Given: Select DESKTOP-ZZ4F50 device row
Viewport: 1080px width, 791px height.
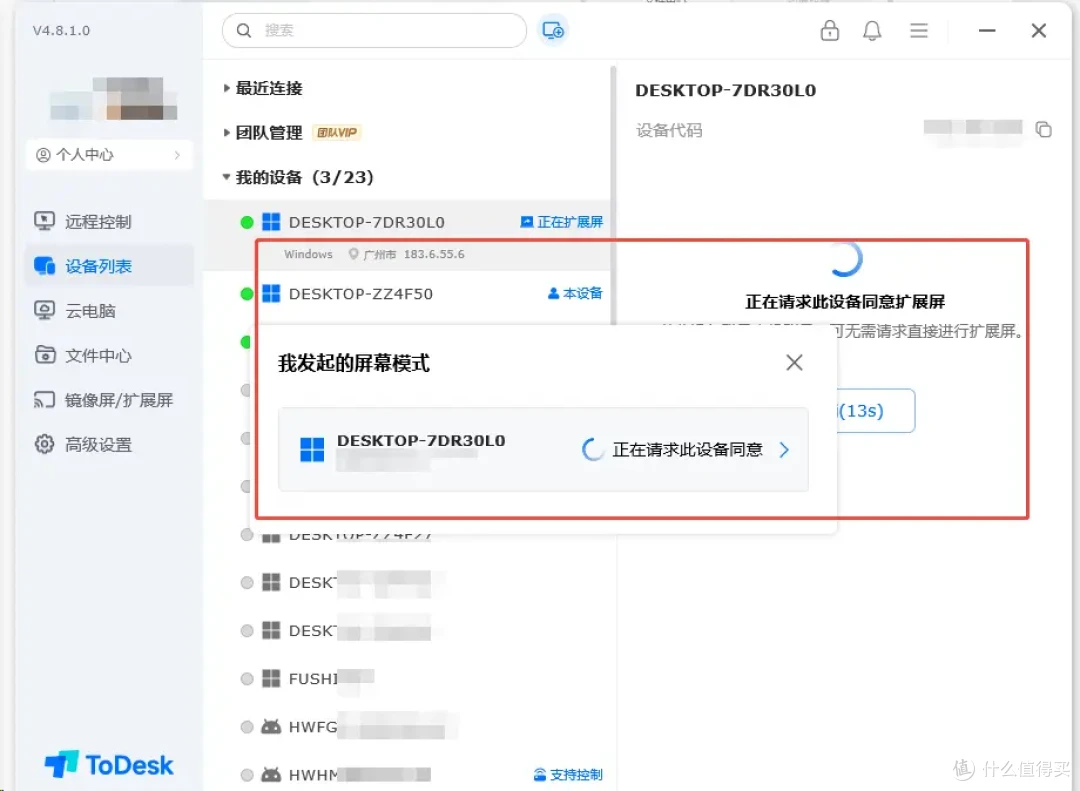Looking at the screenshot, I should pyautogui.click(x=406, y=294).
